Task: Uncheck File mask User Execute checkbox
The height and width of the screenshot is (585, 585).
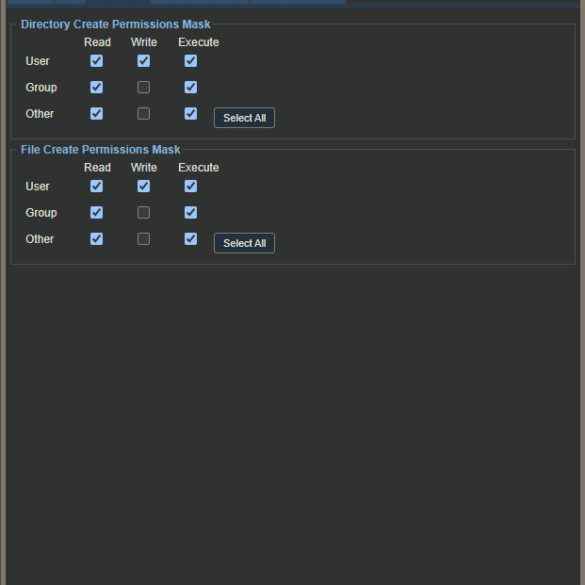Action: [191, 186]
